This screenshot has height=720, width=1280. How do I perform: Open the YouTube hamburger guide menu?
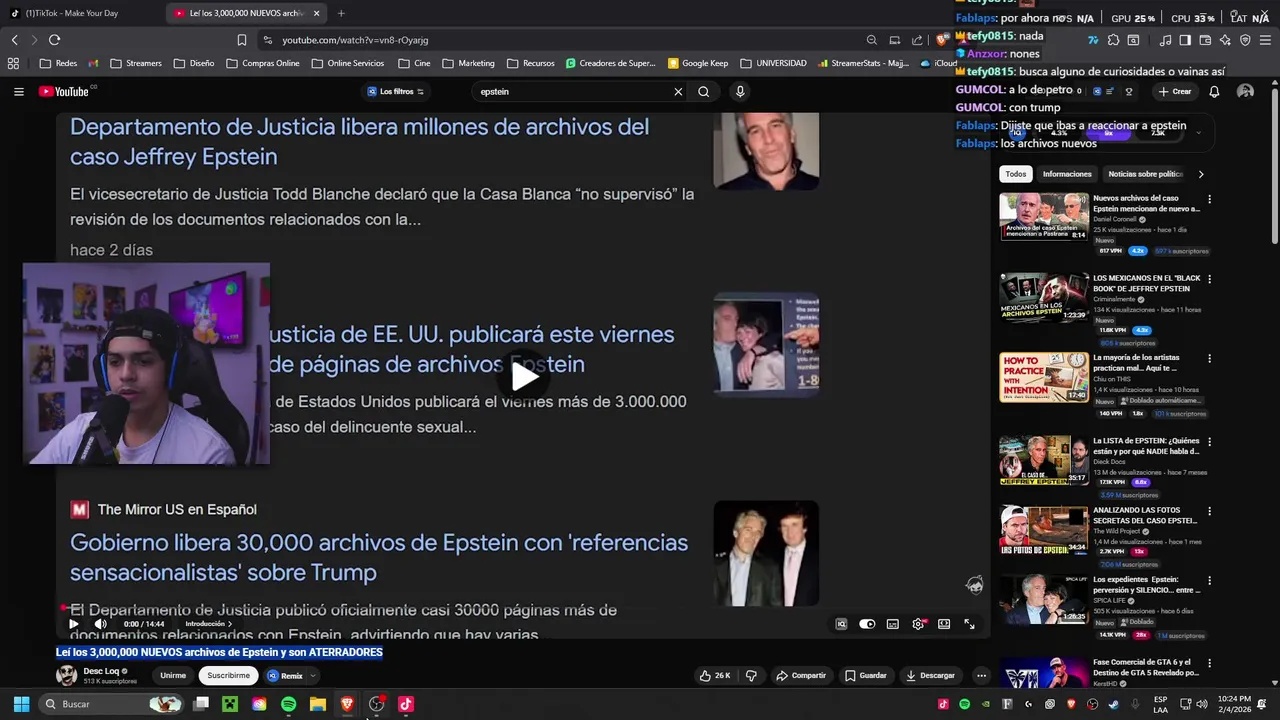pyautogui.click(x=18, y=91)
